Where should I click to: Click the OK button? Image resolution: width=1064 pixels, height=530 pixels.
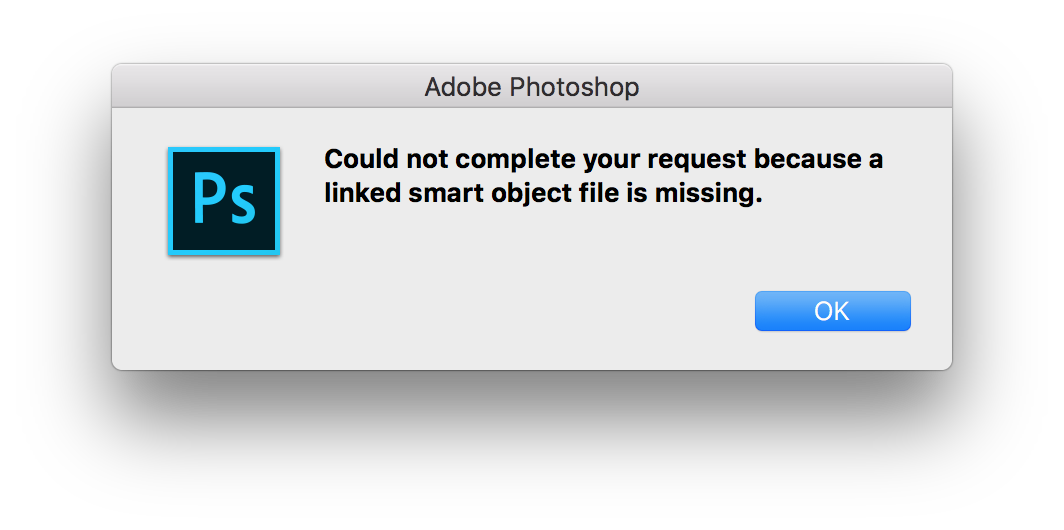point(832,311)
